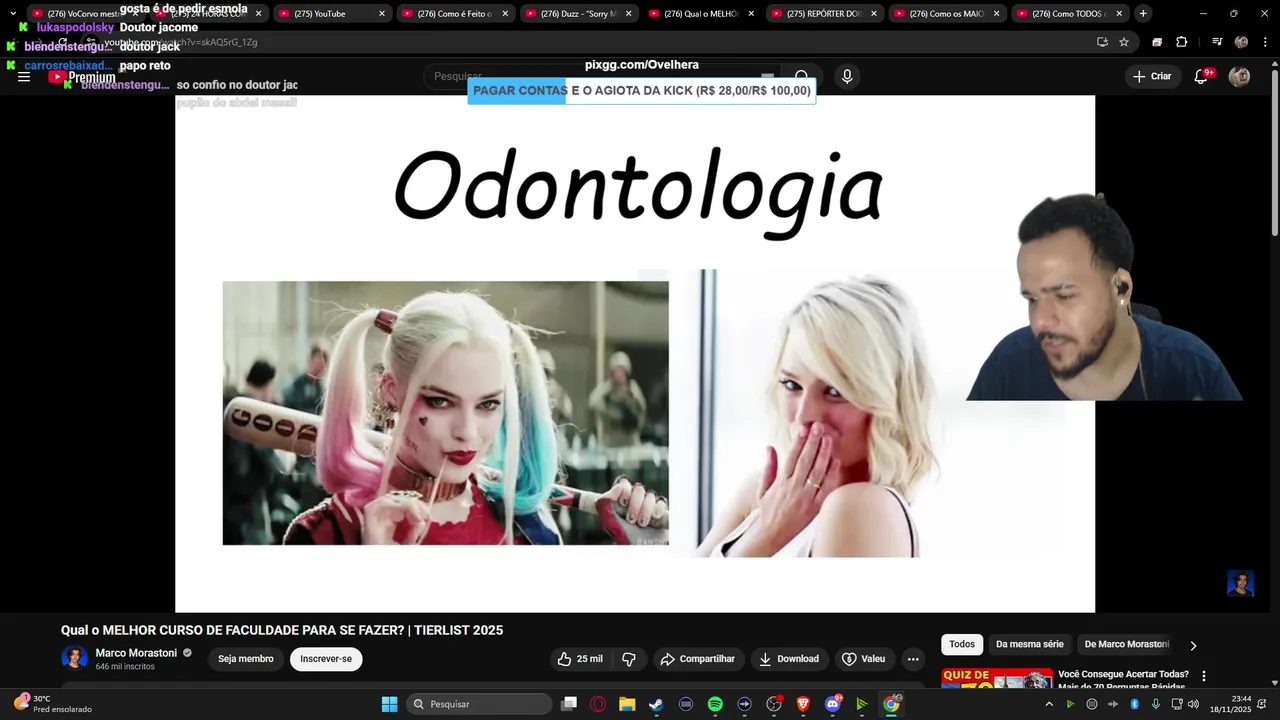This screenshot has height=720, width=1280.
Task: Open the YouTube hamburger guide menu
Action: (23, 77)
